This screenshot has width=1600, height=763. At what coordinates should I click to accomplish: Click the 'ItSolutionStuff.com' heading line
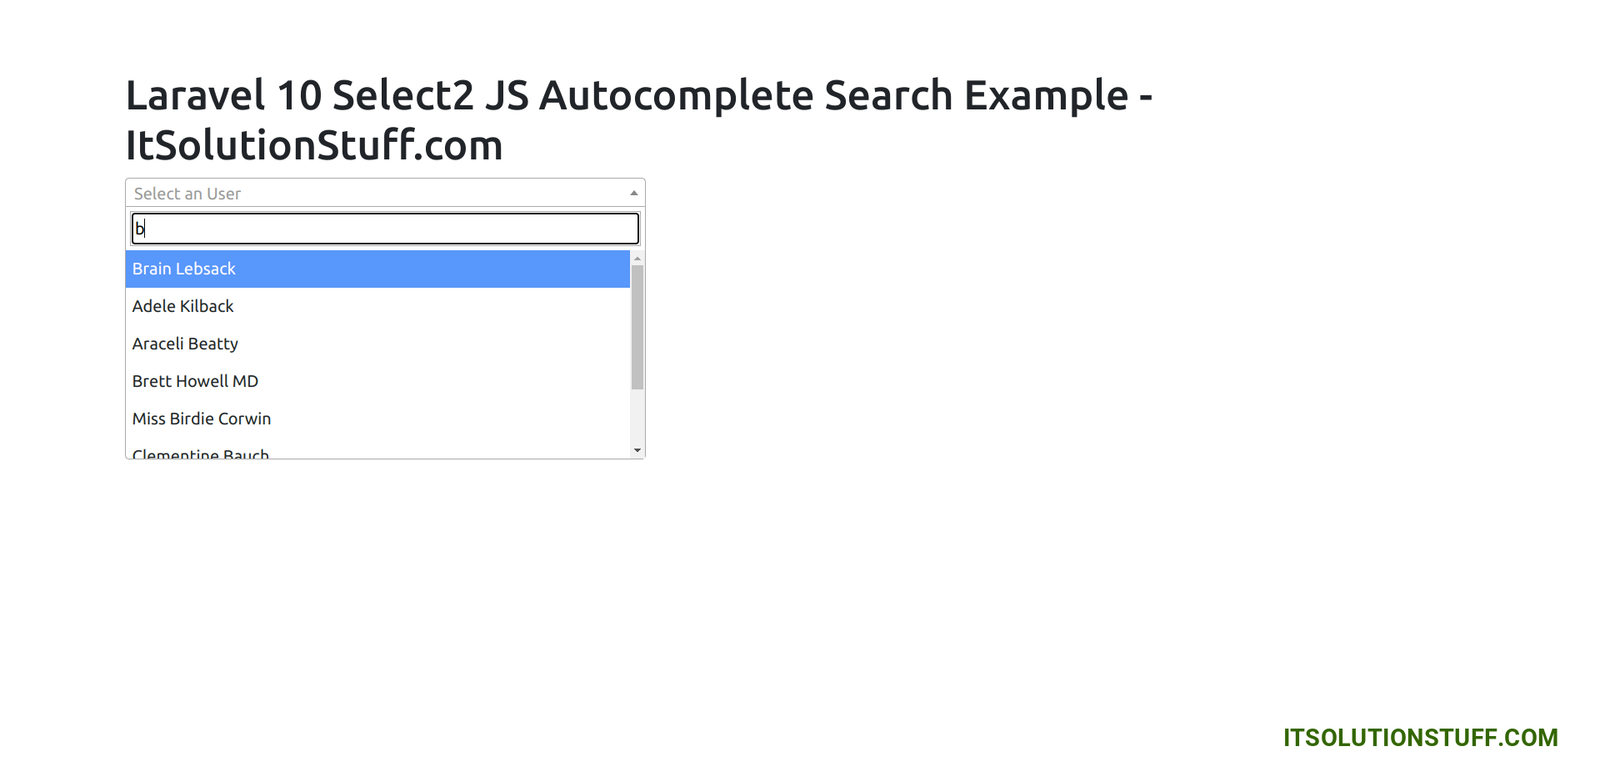pyautogui.click(x=313, y=146)
